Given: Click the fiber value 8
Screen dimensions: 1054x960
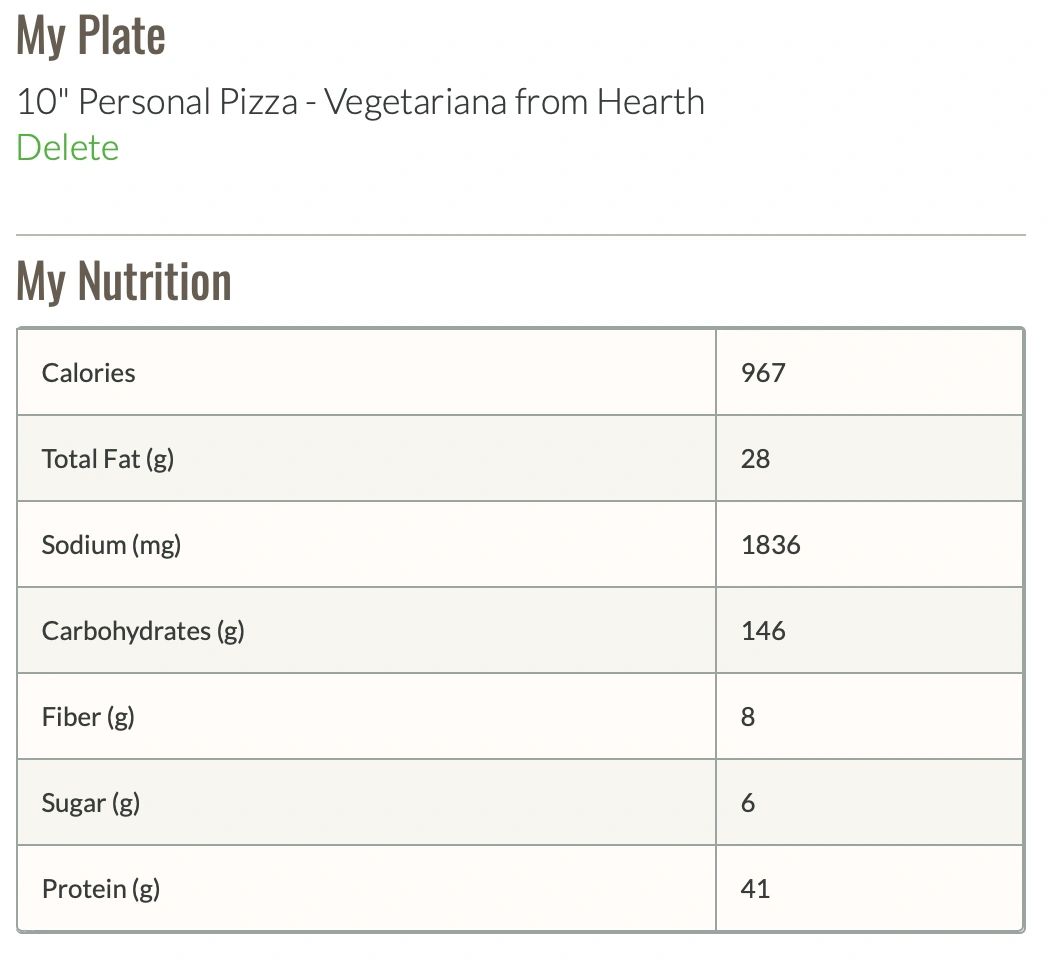Looking at the screenshot, I should (x=748, y=717).
